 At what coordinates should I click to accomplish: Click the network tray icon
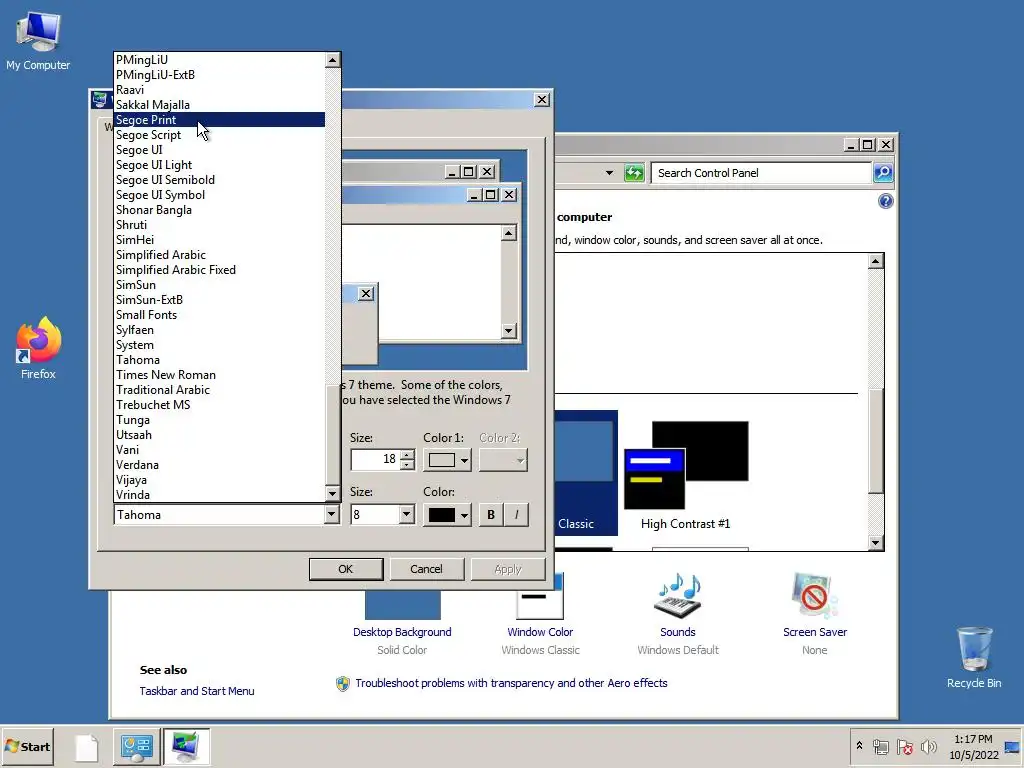pyautogui.click(x=880, y=746)
